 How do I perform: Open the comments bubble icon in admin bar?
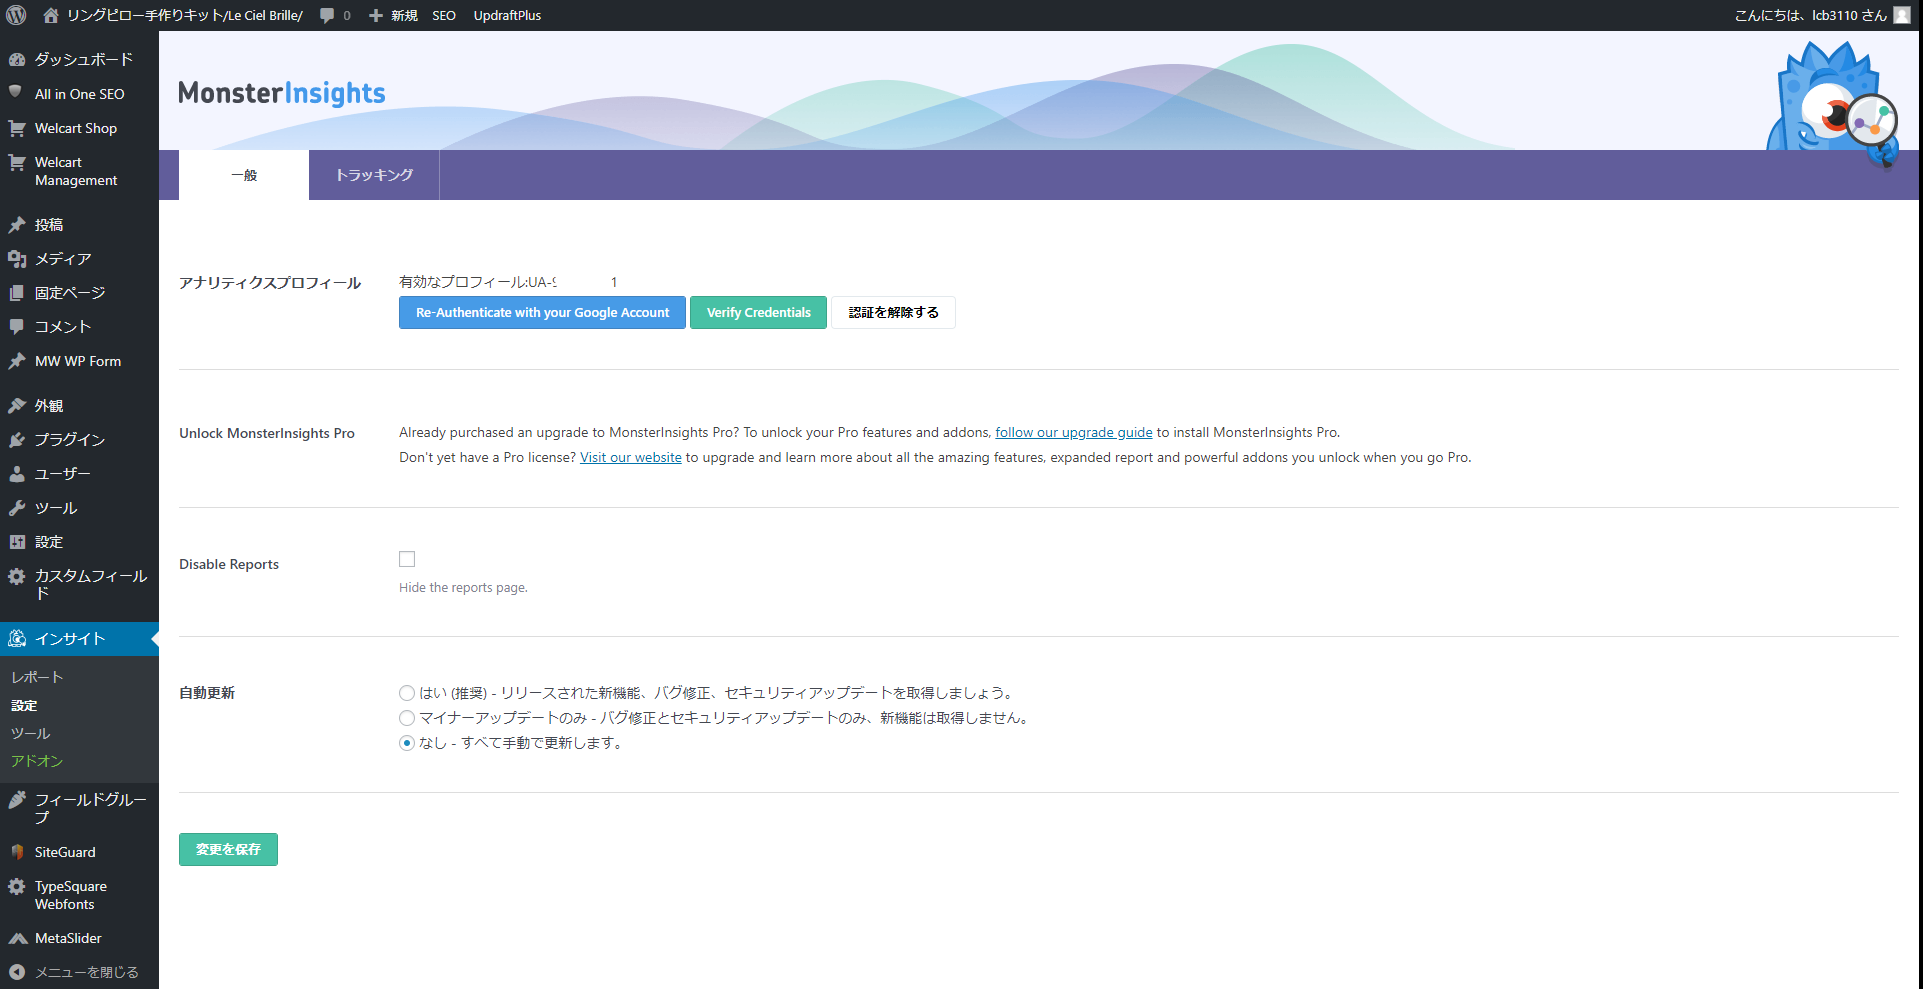(x=327, y=15)
